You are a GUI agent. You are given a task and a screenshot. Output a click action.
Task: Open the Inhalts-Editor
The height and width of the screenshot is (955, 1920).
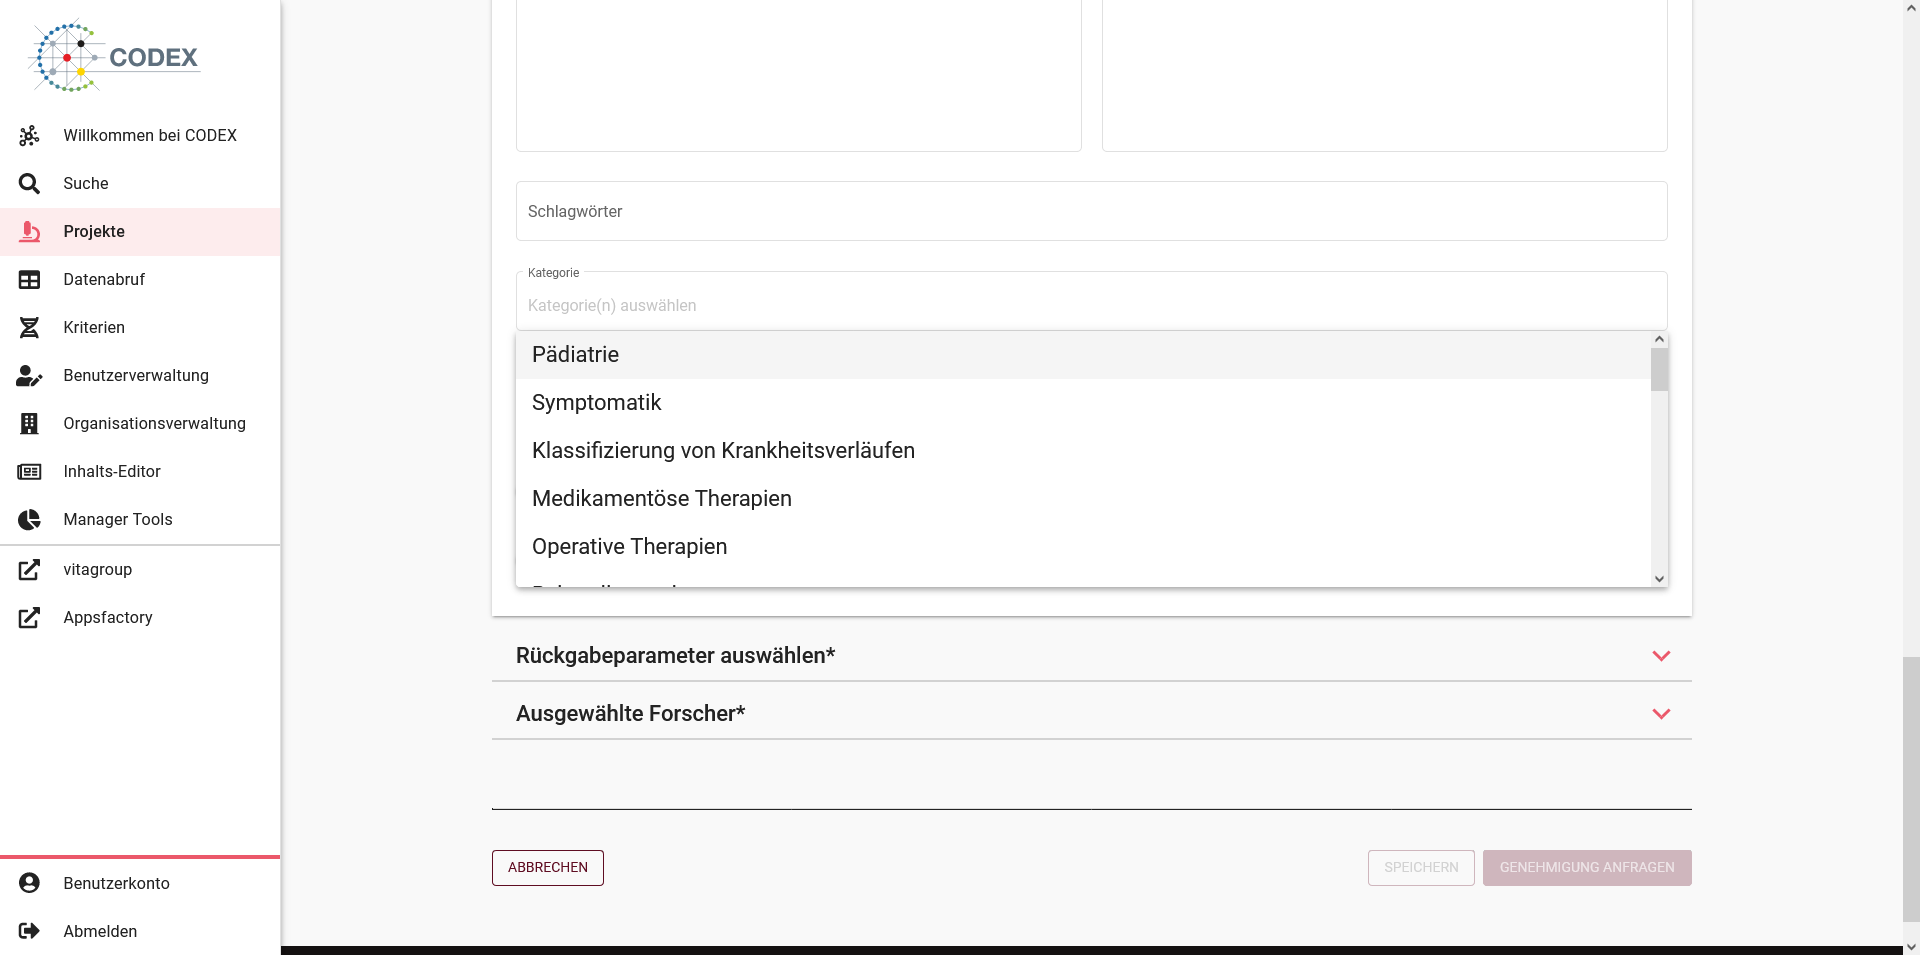coord(140,471)
